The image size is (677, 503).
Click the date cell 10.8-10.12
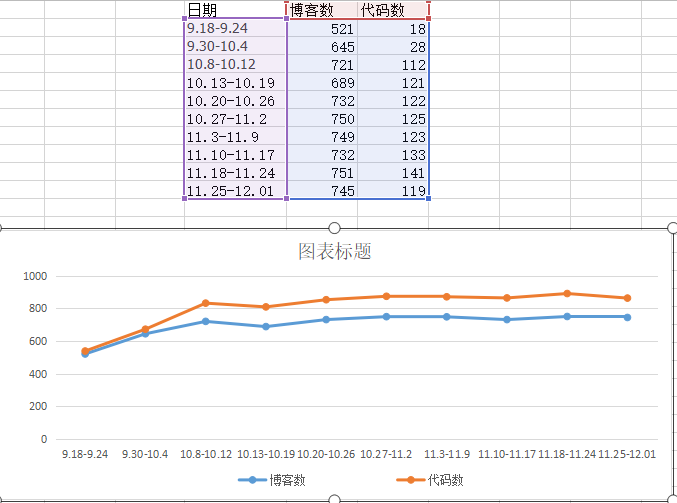(235, 64)
